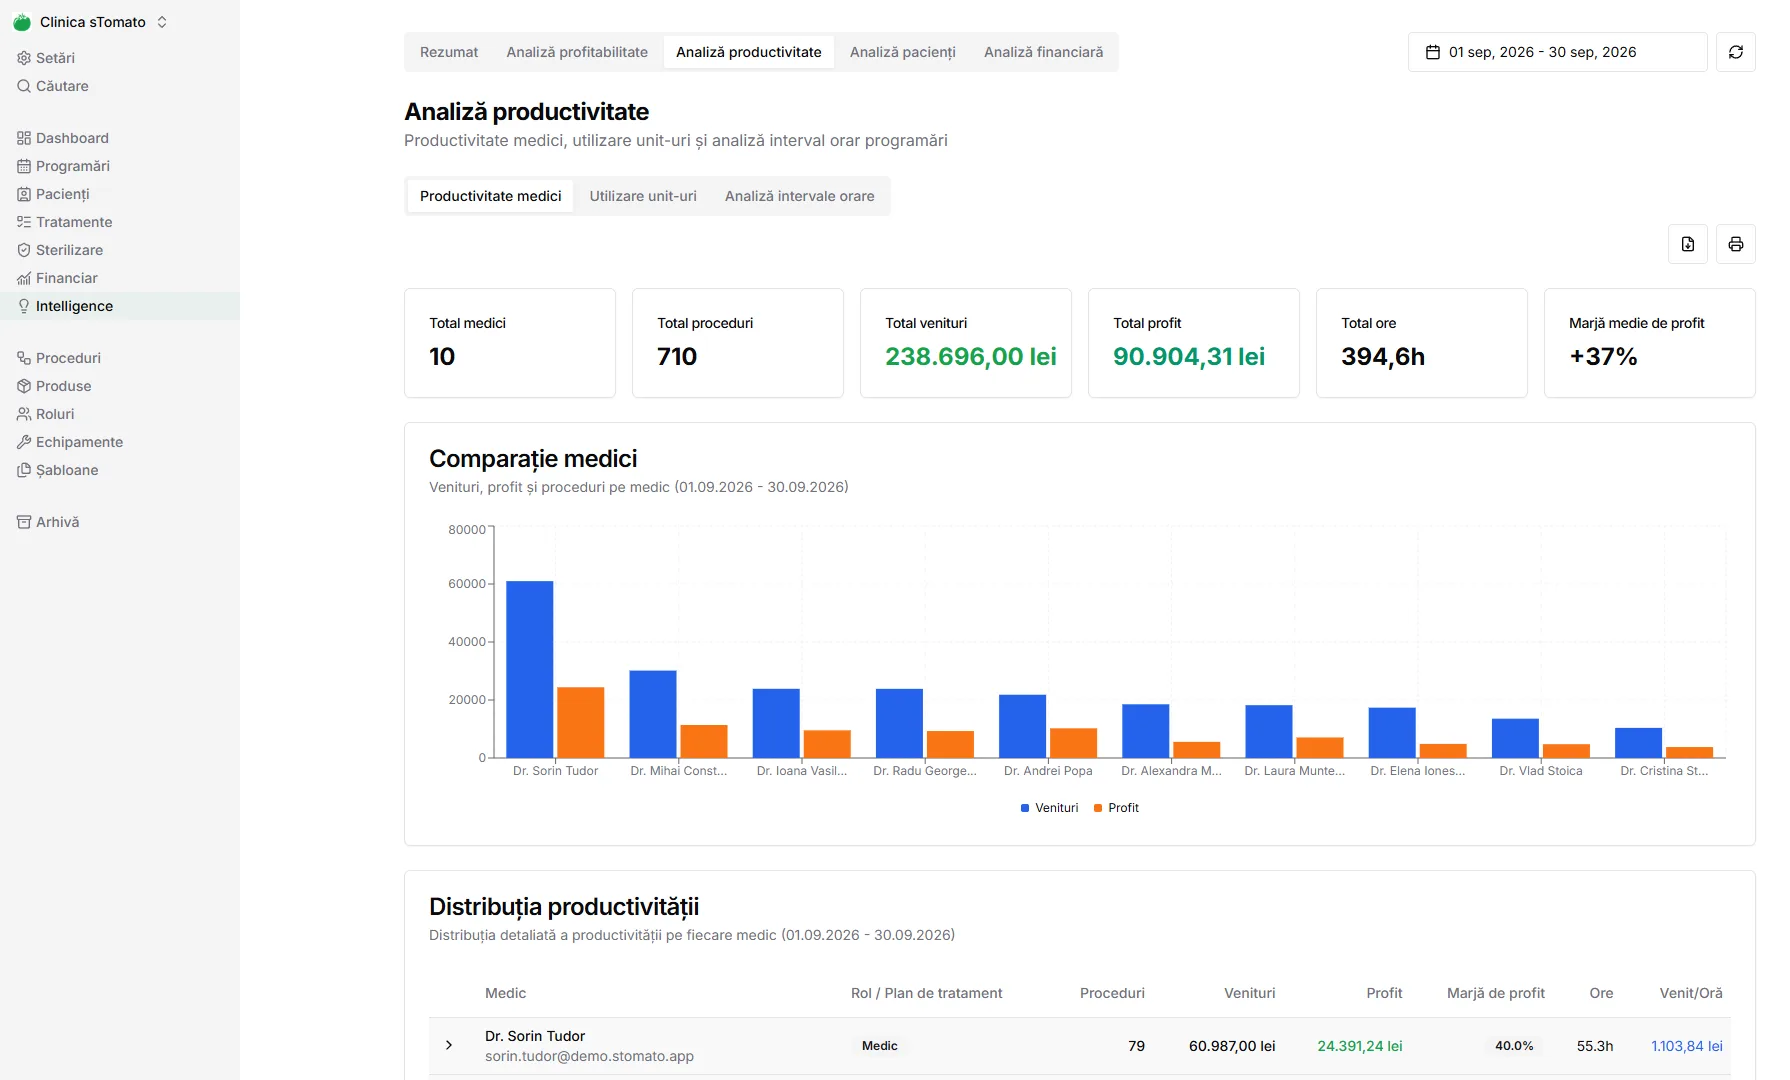Open Setări from the sidebar
Image resolution: width=1790 pixels, height=1080 pixels.
point(46,58)
